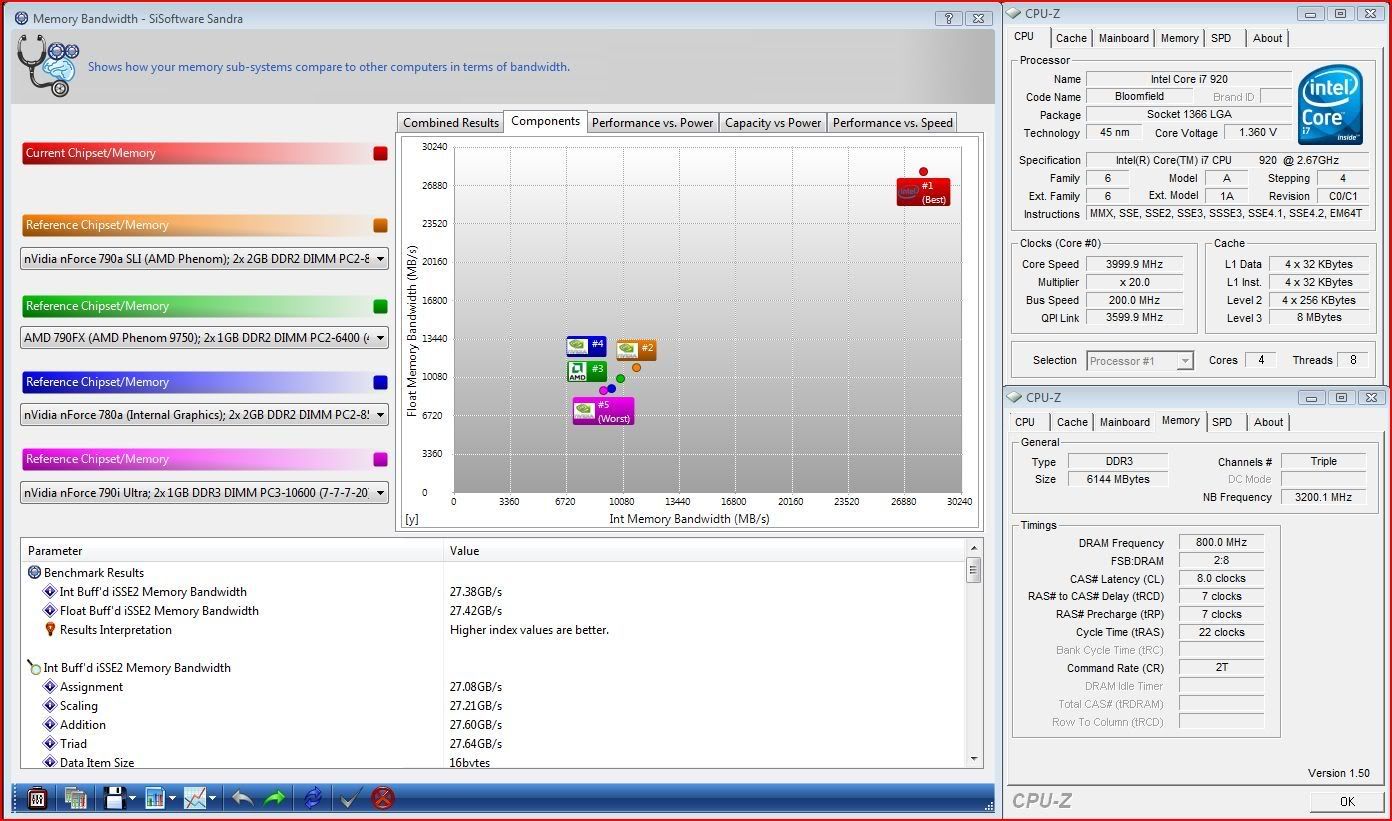Select the Assignment row in results
The image size is (1392, 821).
493,687
